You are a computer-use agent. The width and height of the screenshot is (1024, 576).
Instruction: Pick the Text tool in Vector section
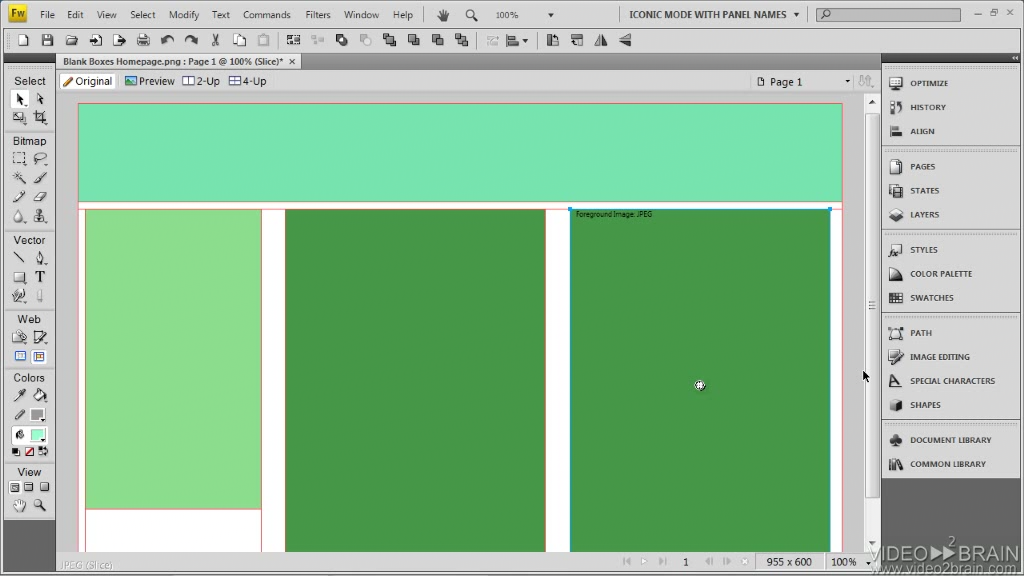(x=40, y=277)
